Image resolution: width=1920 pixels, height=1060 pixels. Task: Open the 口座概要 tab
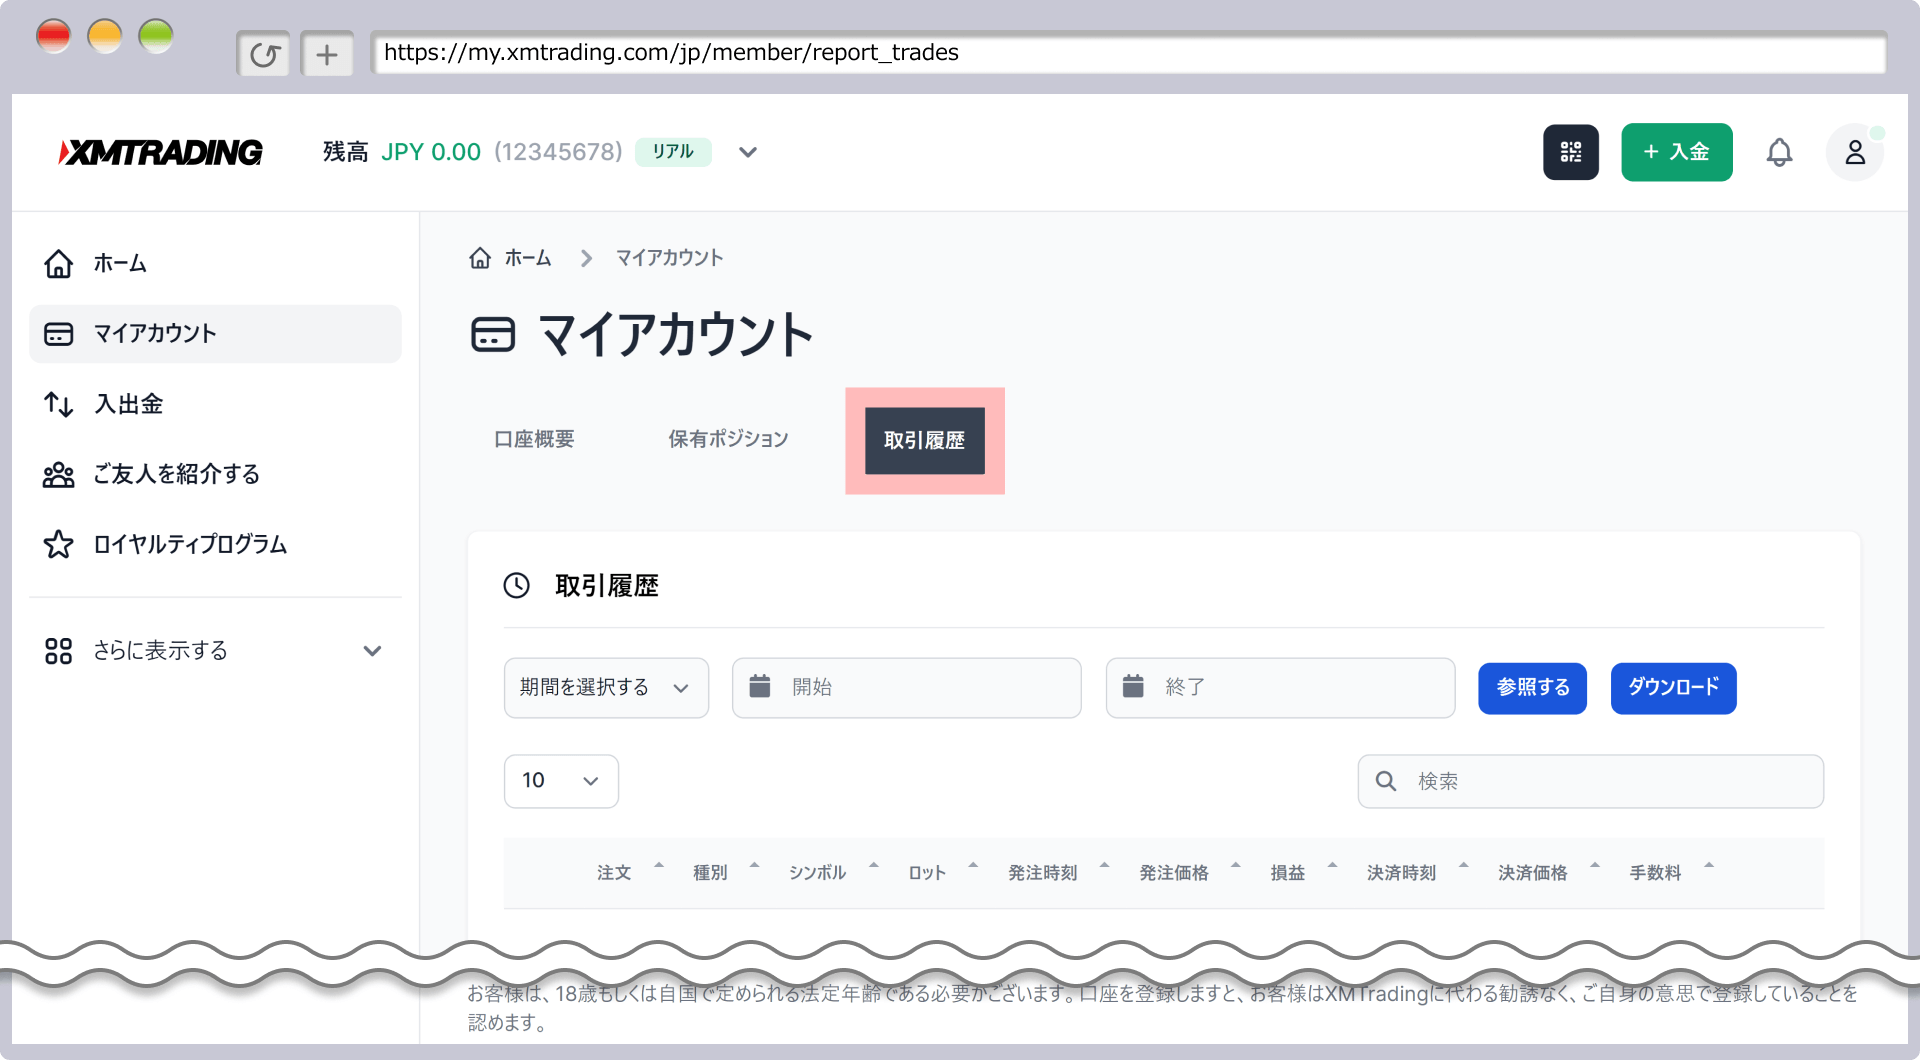click(534, 439)
